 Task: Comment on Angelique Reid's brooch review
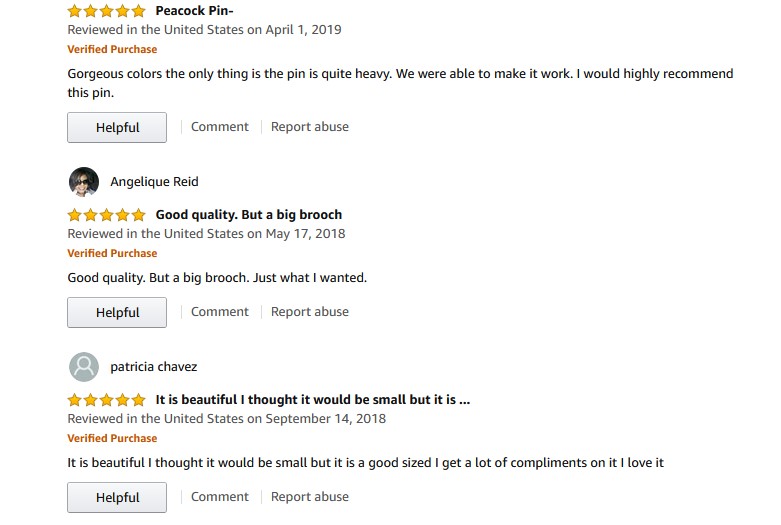[x=219, y=312]
